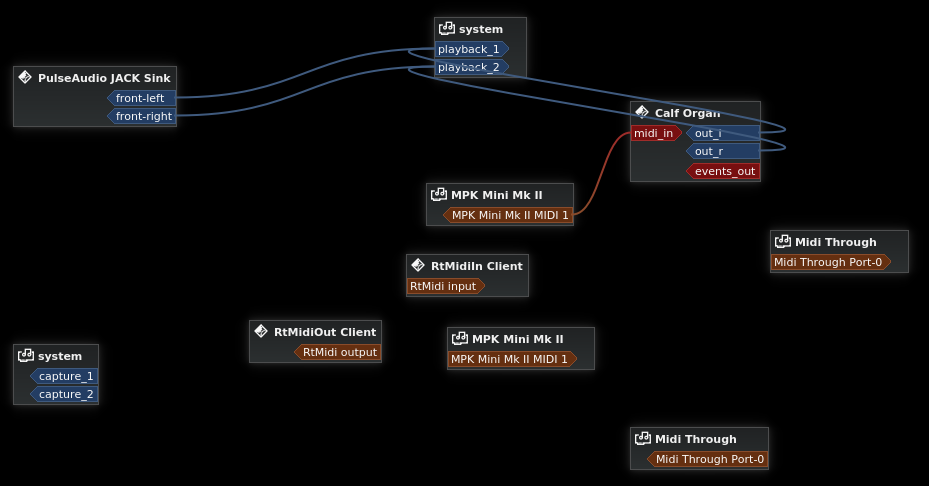Click title of the unconnected MPK Mini Mk II node
This screenshot has height=486, width=929.
click(518, 339)
